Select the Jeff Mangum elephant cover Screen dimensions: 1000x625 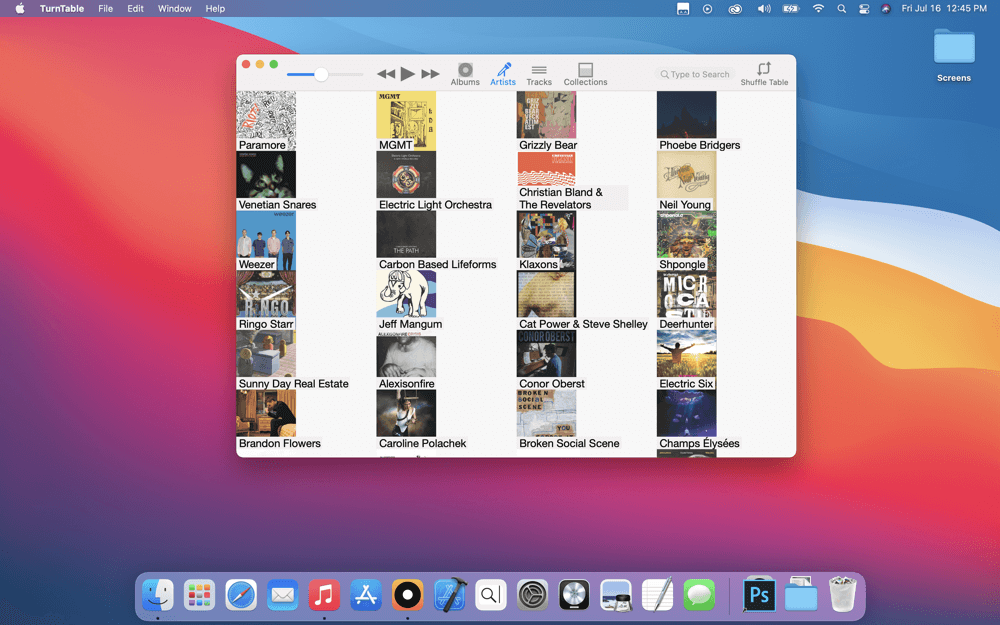click(x=406, y=293)
